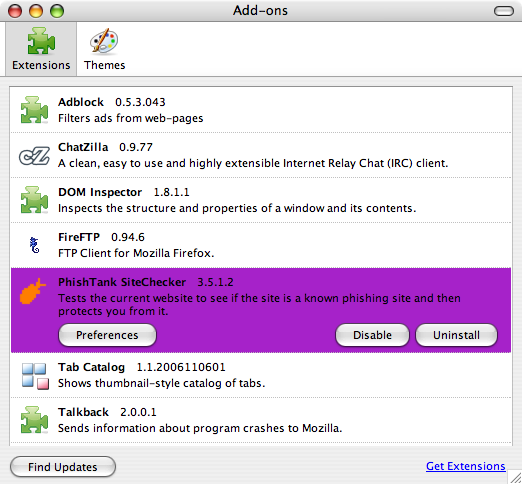The image size is (522, 484).
Task: Select the Talkback extension name
Action: pos(83,412)
